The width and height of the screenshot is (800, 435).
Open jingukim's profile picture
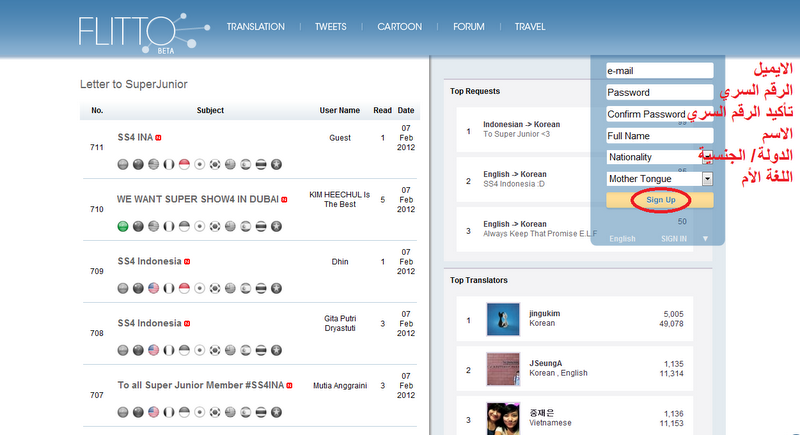503,319
